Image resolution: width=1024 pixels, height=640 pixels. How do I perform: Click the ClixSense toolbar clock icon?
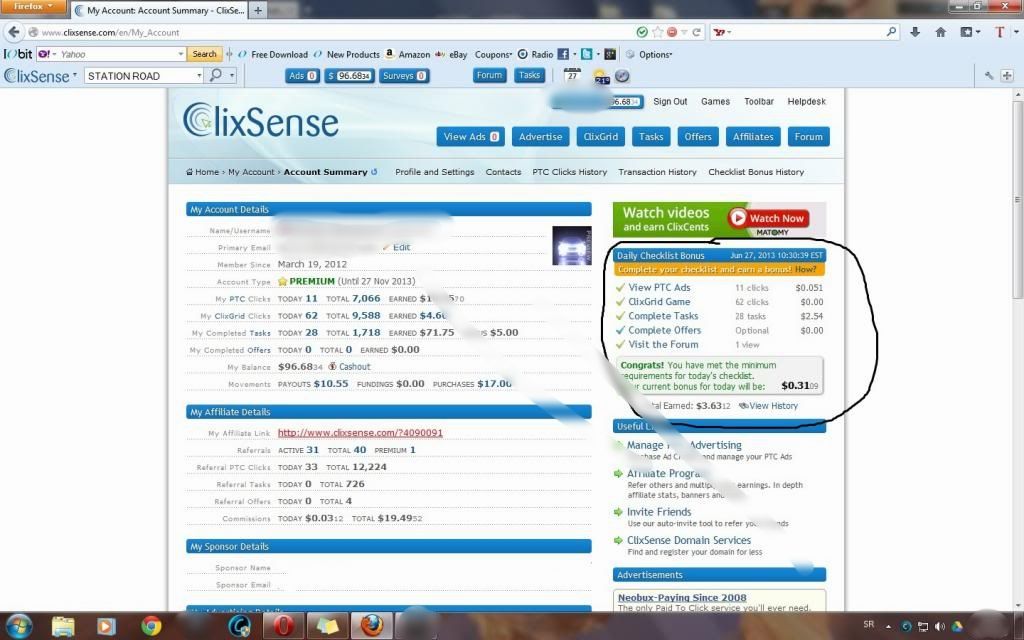622,76
